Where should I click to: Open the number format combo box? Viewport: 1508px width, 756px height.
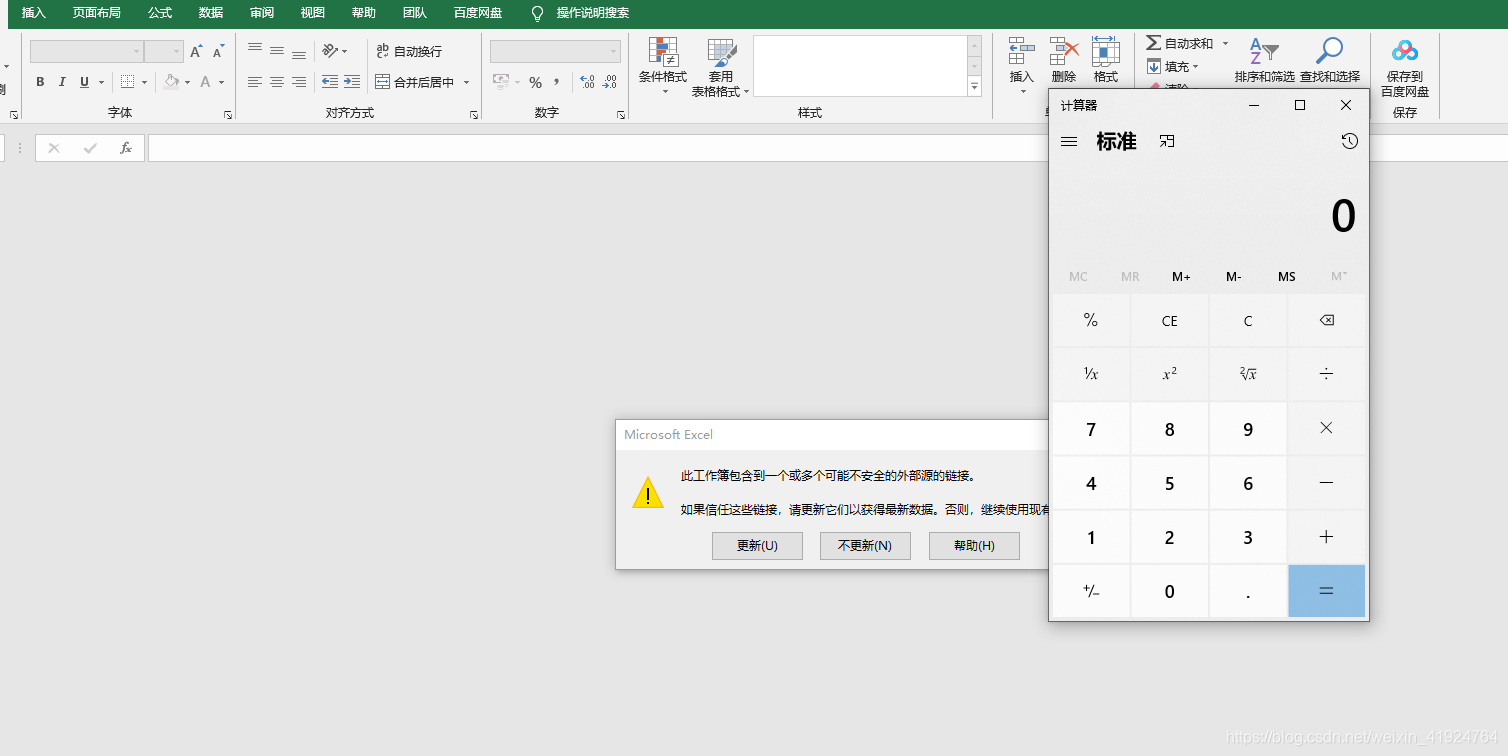(555, 52)
